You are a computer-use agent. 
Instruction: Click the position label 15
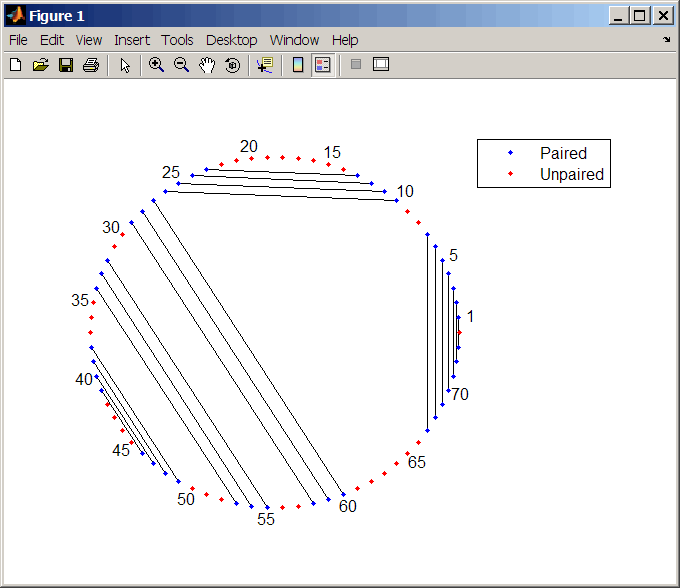click(x=332, y=152)
